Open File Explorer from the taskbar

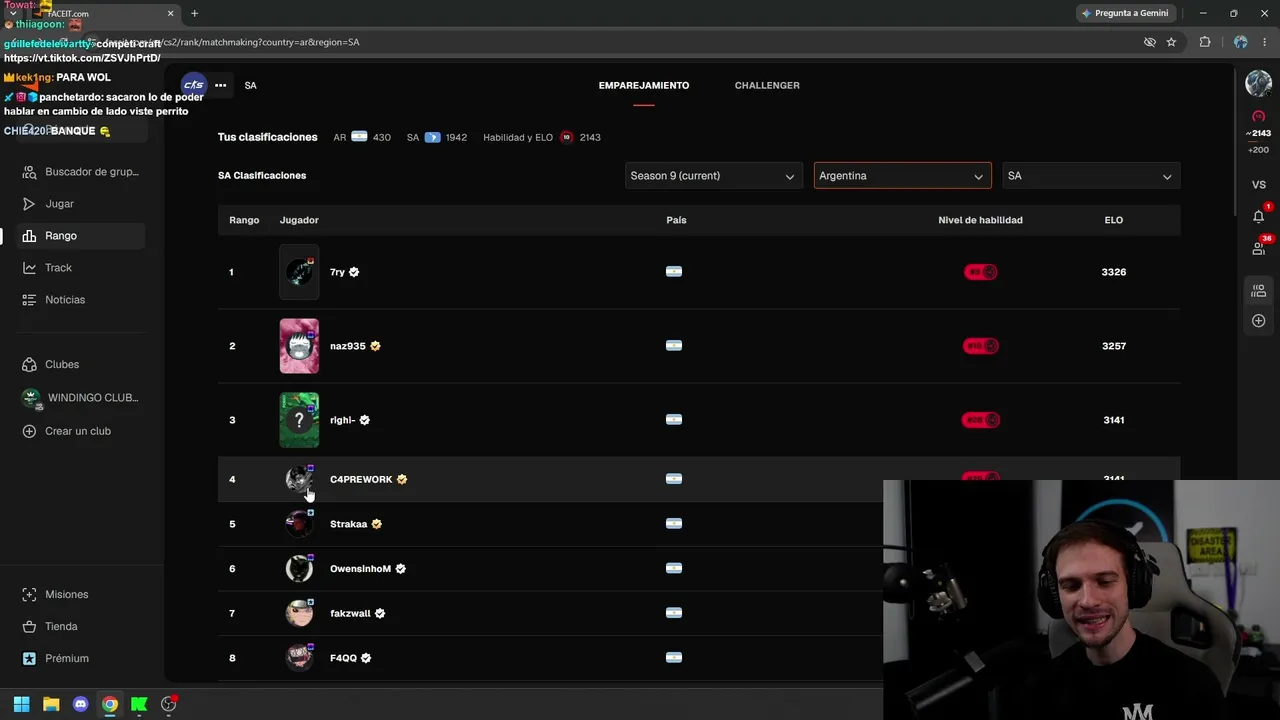point(51,704)
